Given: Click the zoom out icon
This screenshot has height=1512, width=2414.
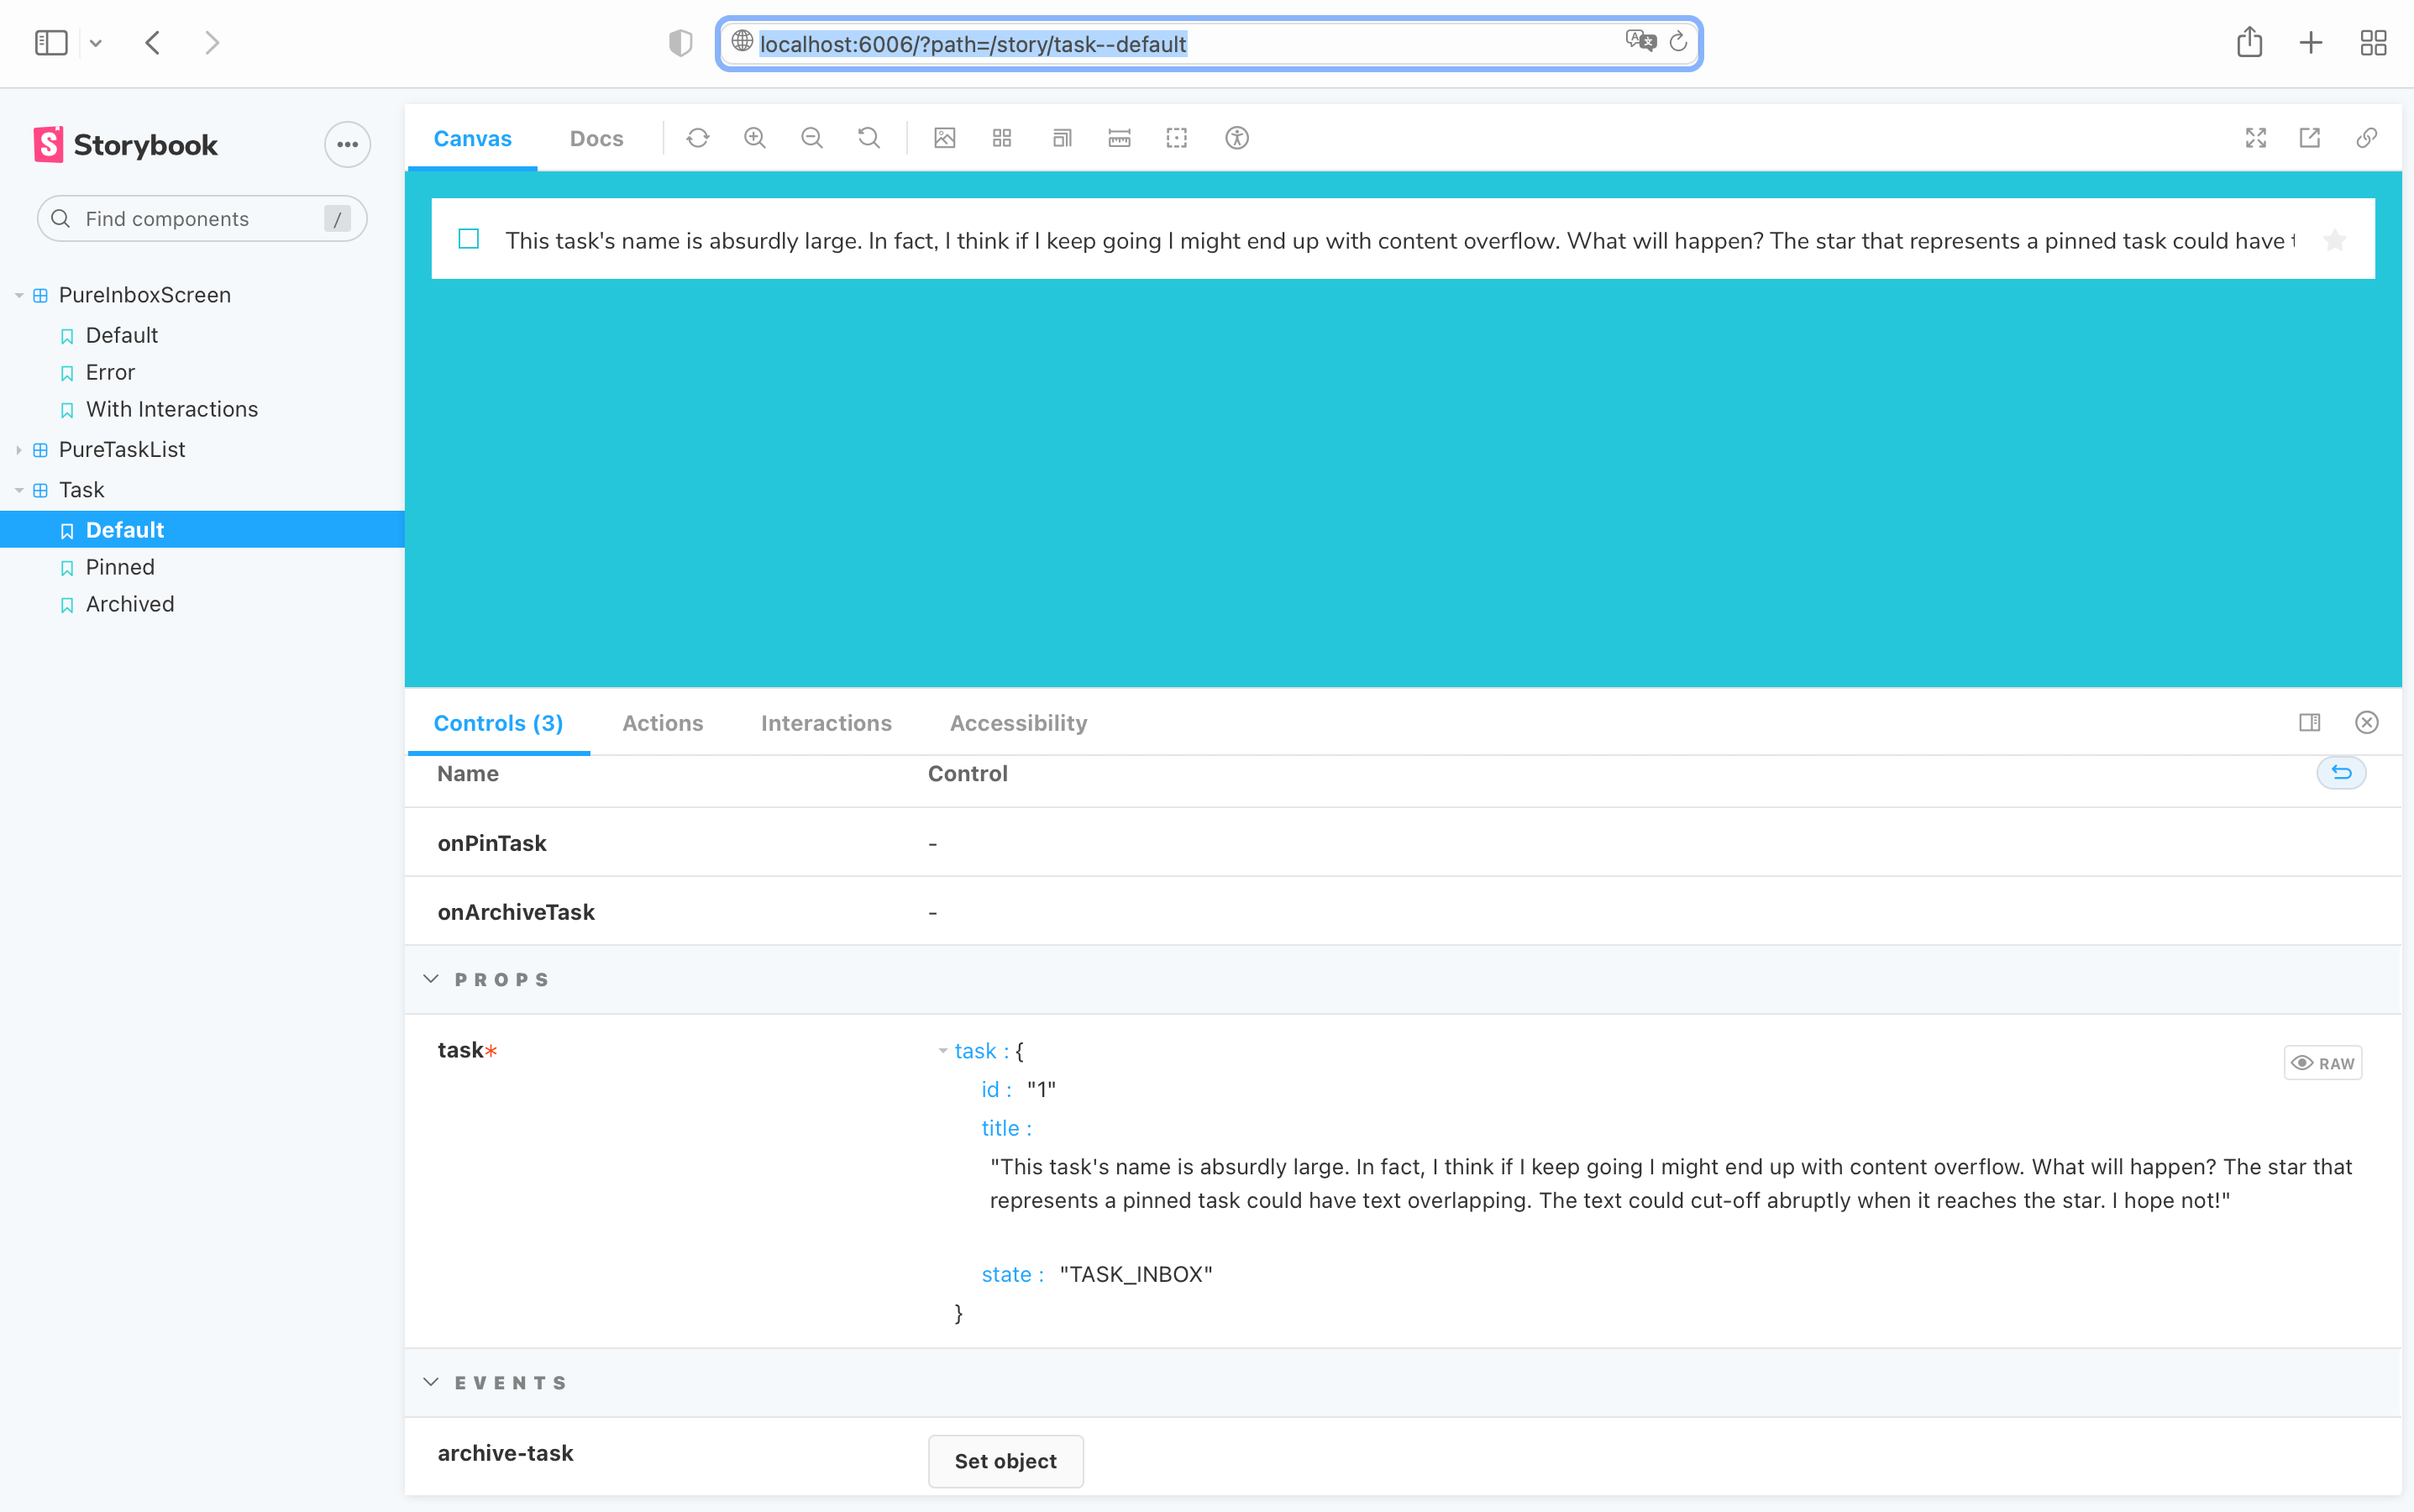Looking at the screenshot, I should 813,138.
